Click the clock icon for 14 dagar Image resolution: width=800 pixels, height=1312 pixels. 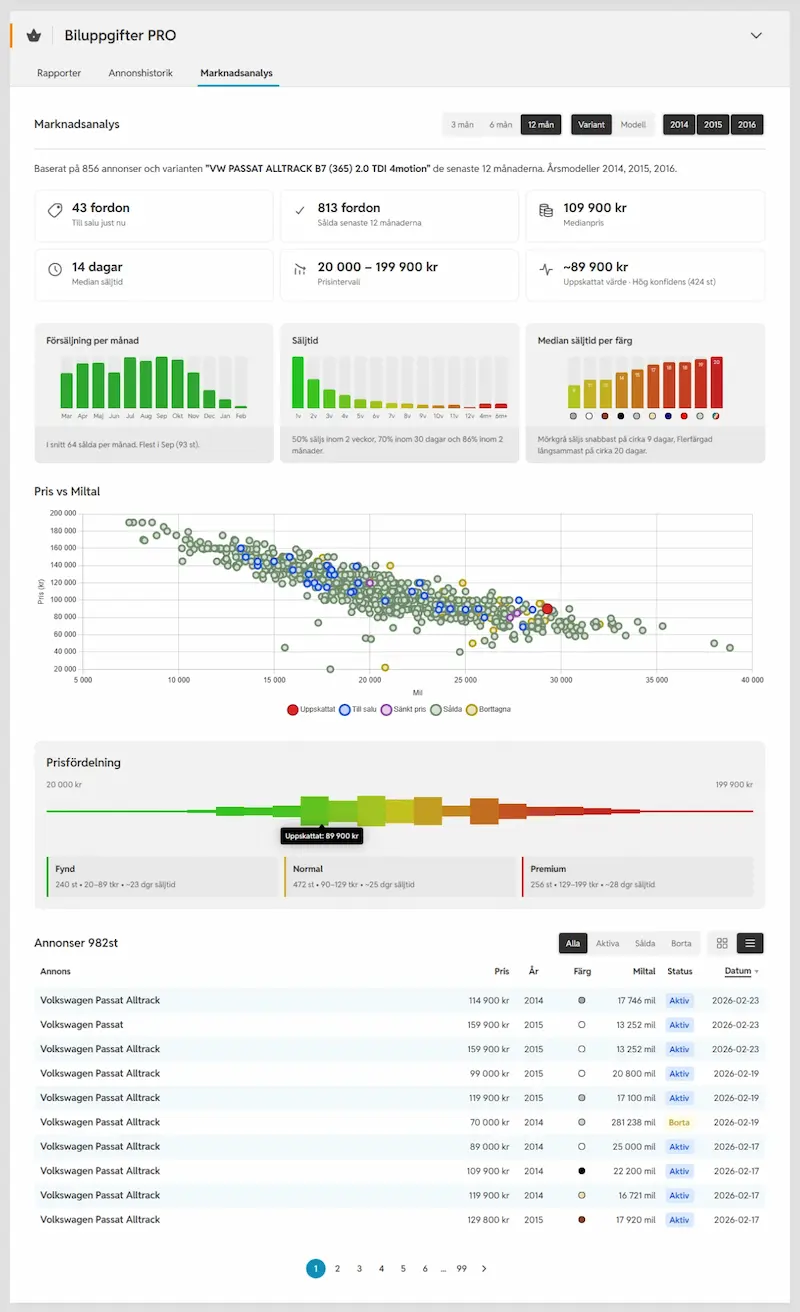[55, 270]
